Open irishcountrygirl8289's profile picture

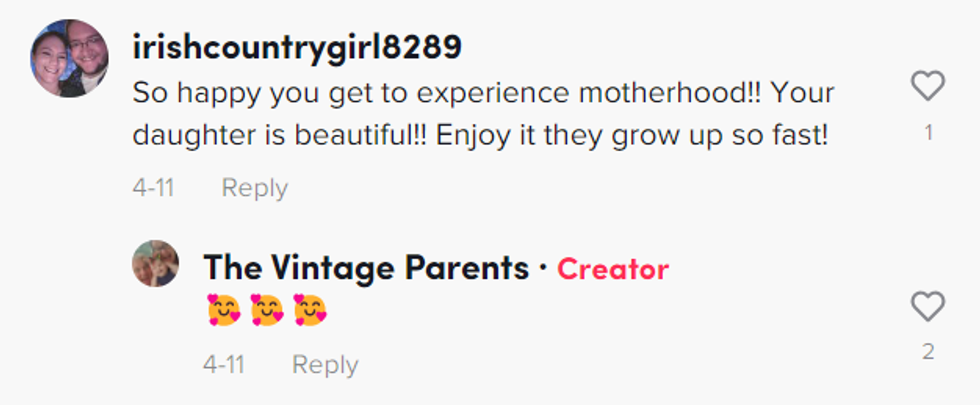[x=69, y=58]
